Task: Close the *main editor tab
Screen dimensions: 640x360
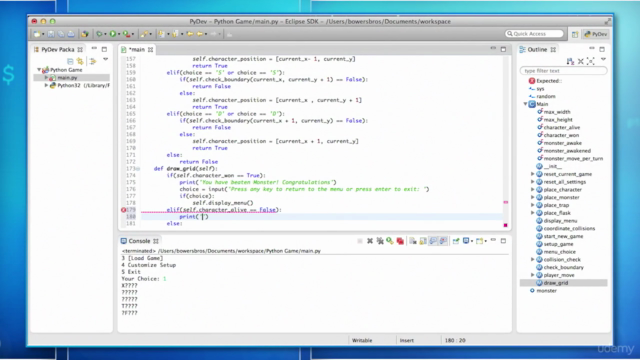Action: click(x=150, y=49)
